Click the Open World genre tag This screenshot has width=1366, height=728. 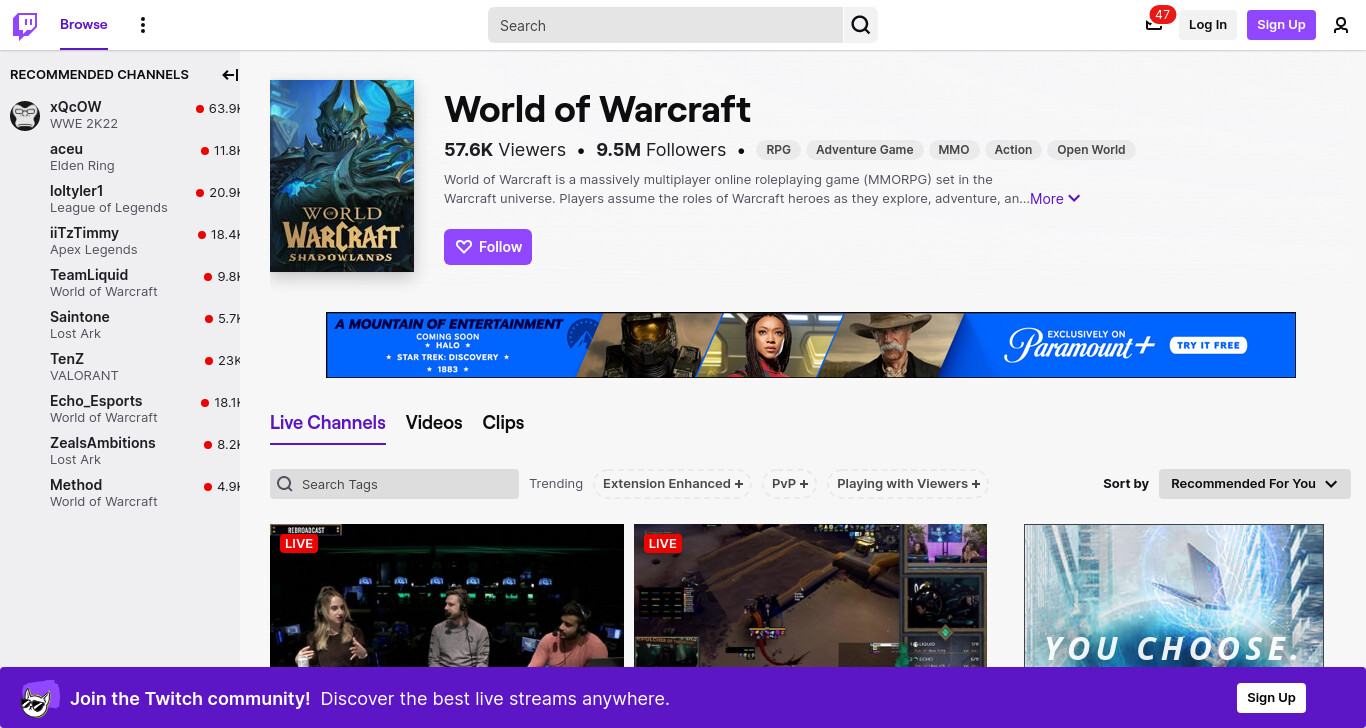coord(1091,150)
